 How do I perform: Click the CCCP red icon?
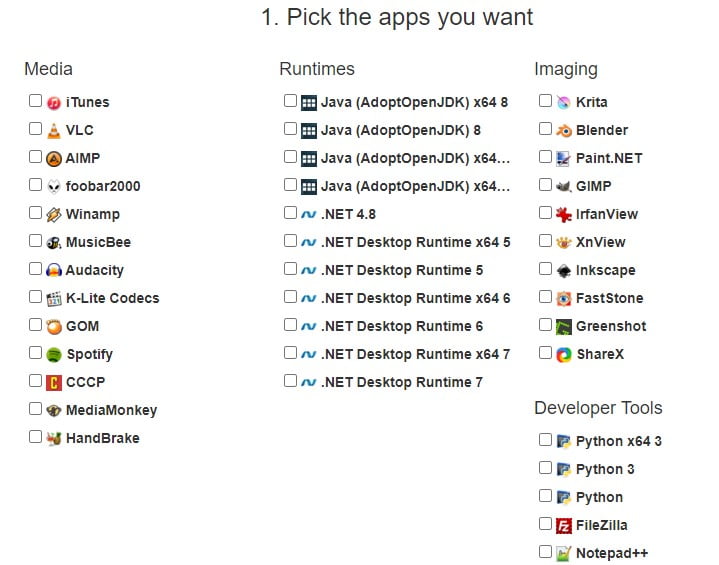point(54,382)
